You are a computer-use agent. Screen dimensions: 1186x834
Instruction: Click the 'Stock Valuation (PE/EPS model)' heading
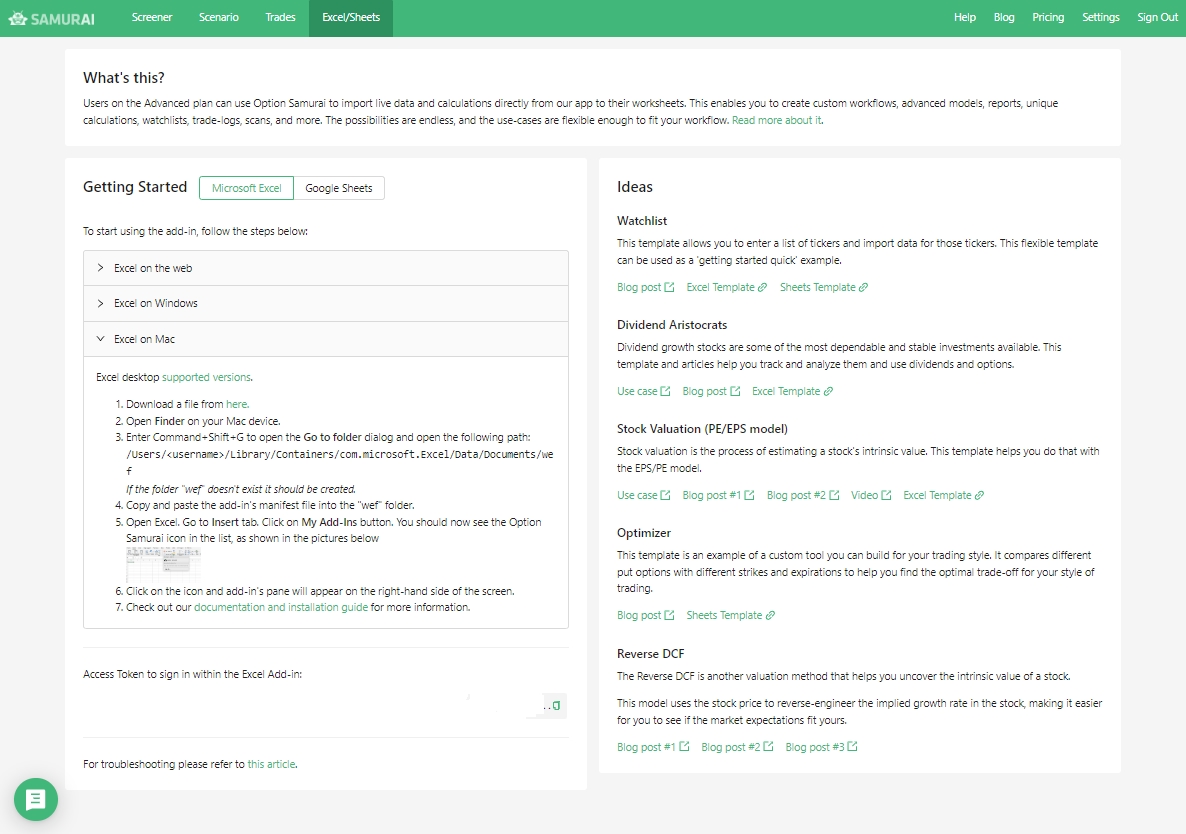click(702, 429)
